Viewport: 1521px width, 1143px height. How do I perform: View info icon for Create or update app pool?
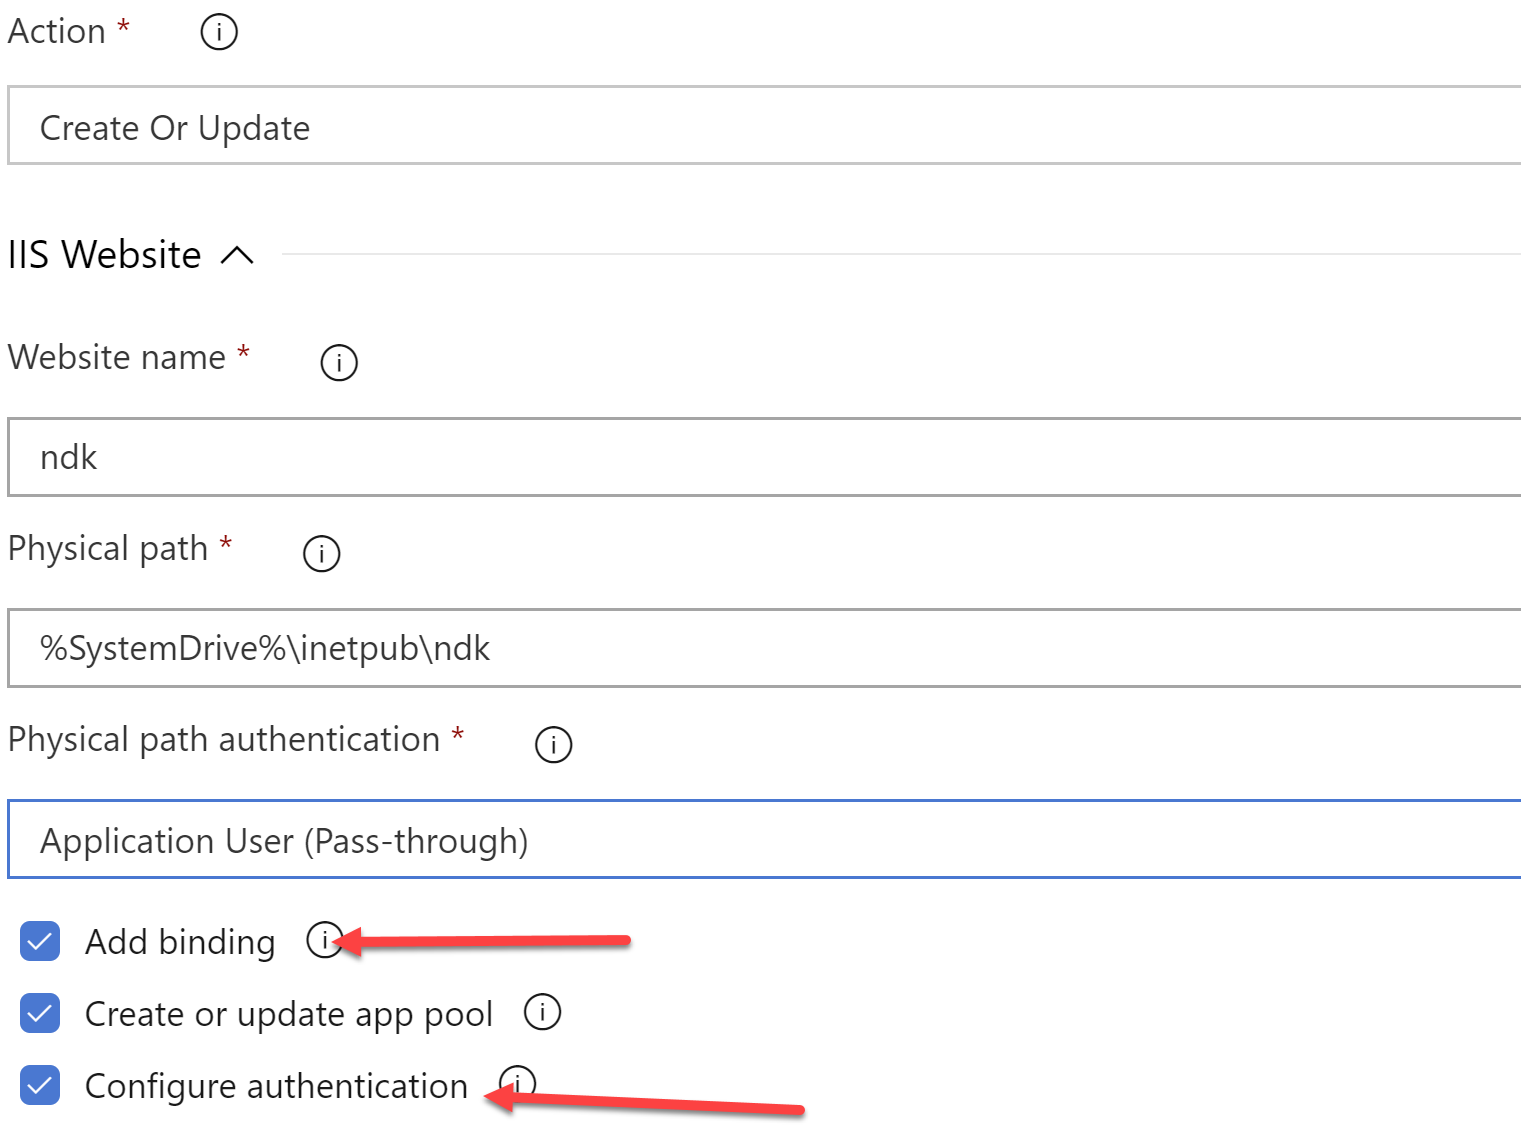pyautogui.click(x=542, y=1012)
